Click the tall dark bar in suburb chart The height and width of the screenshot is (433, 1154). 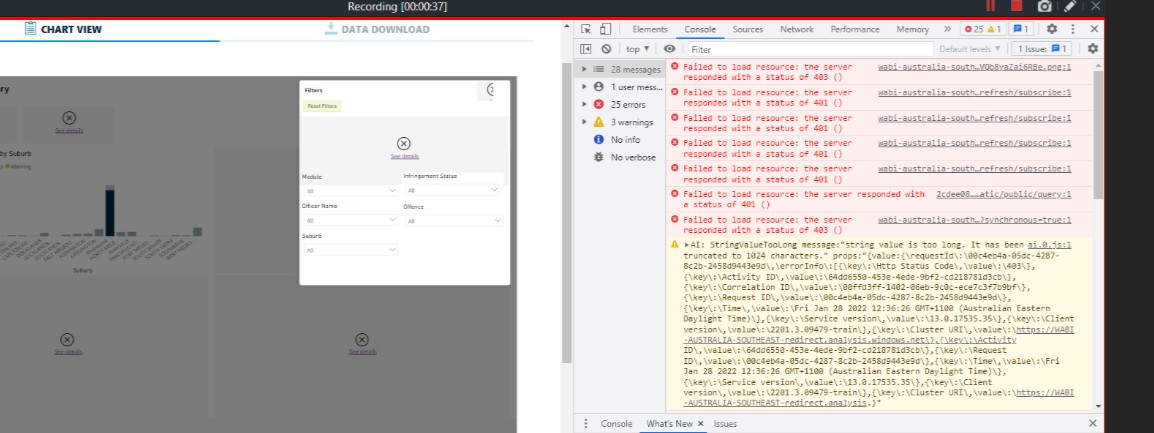(110, 212)
